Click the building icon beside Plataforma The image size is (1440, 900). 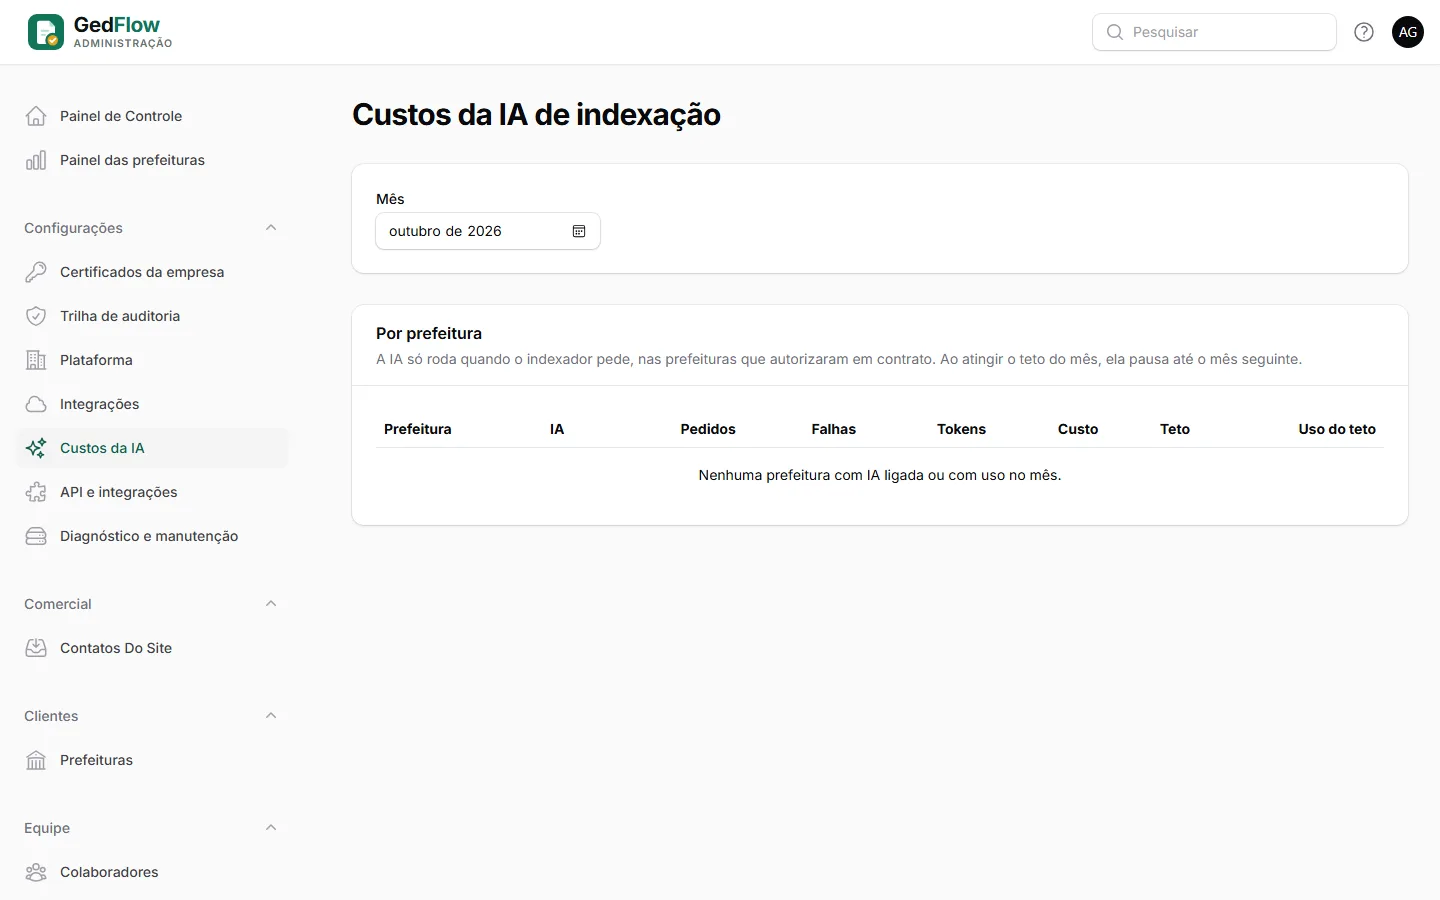(36, 360)
